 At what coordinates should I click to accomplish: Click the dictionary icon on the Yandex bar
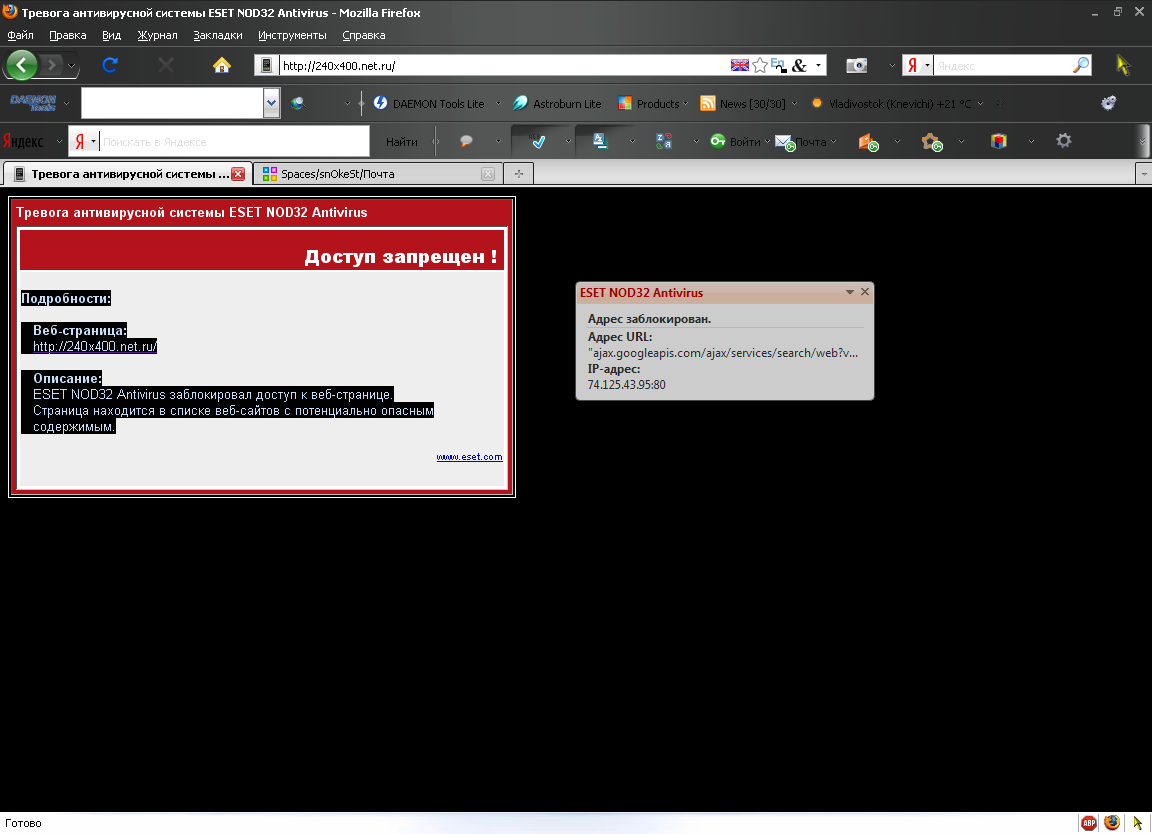coord(600,141)
